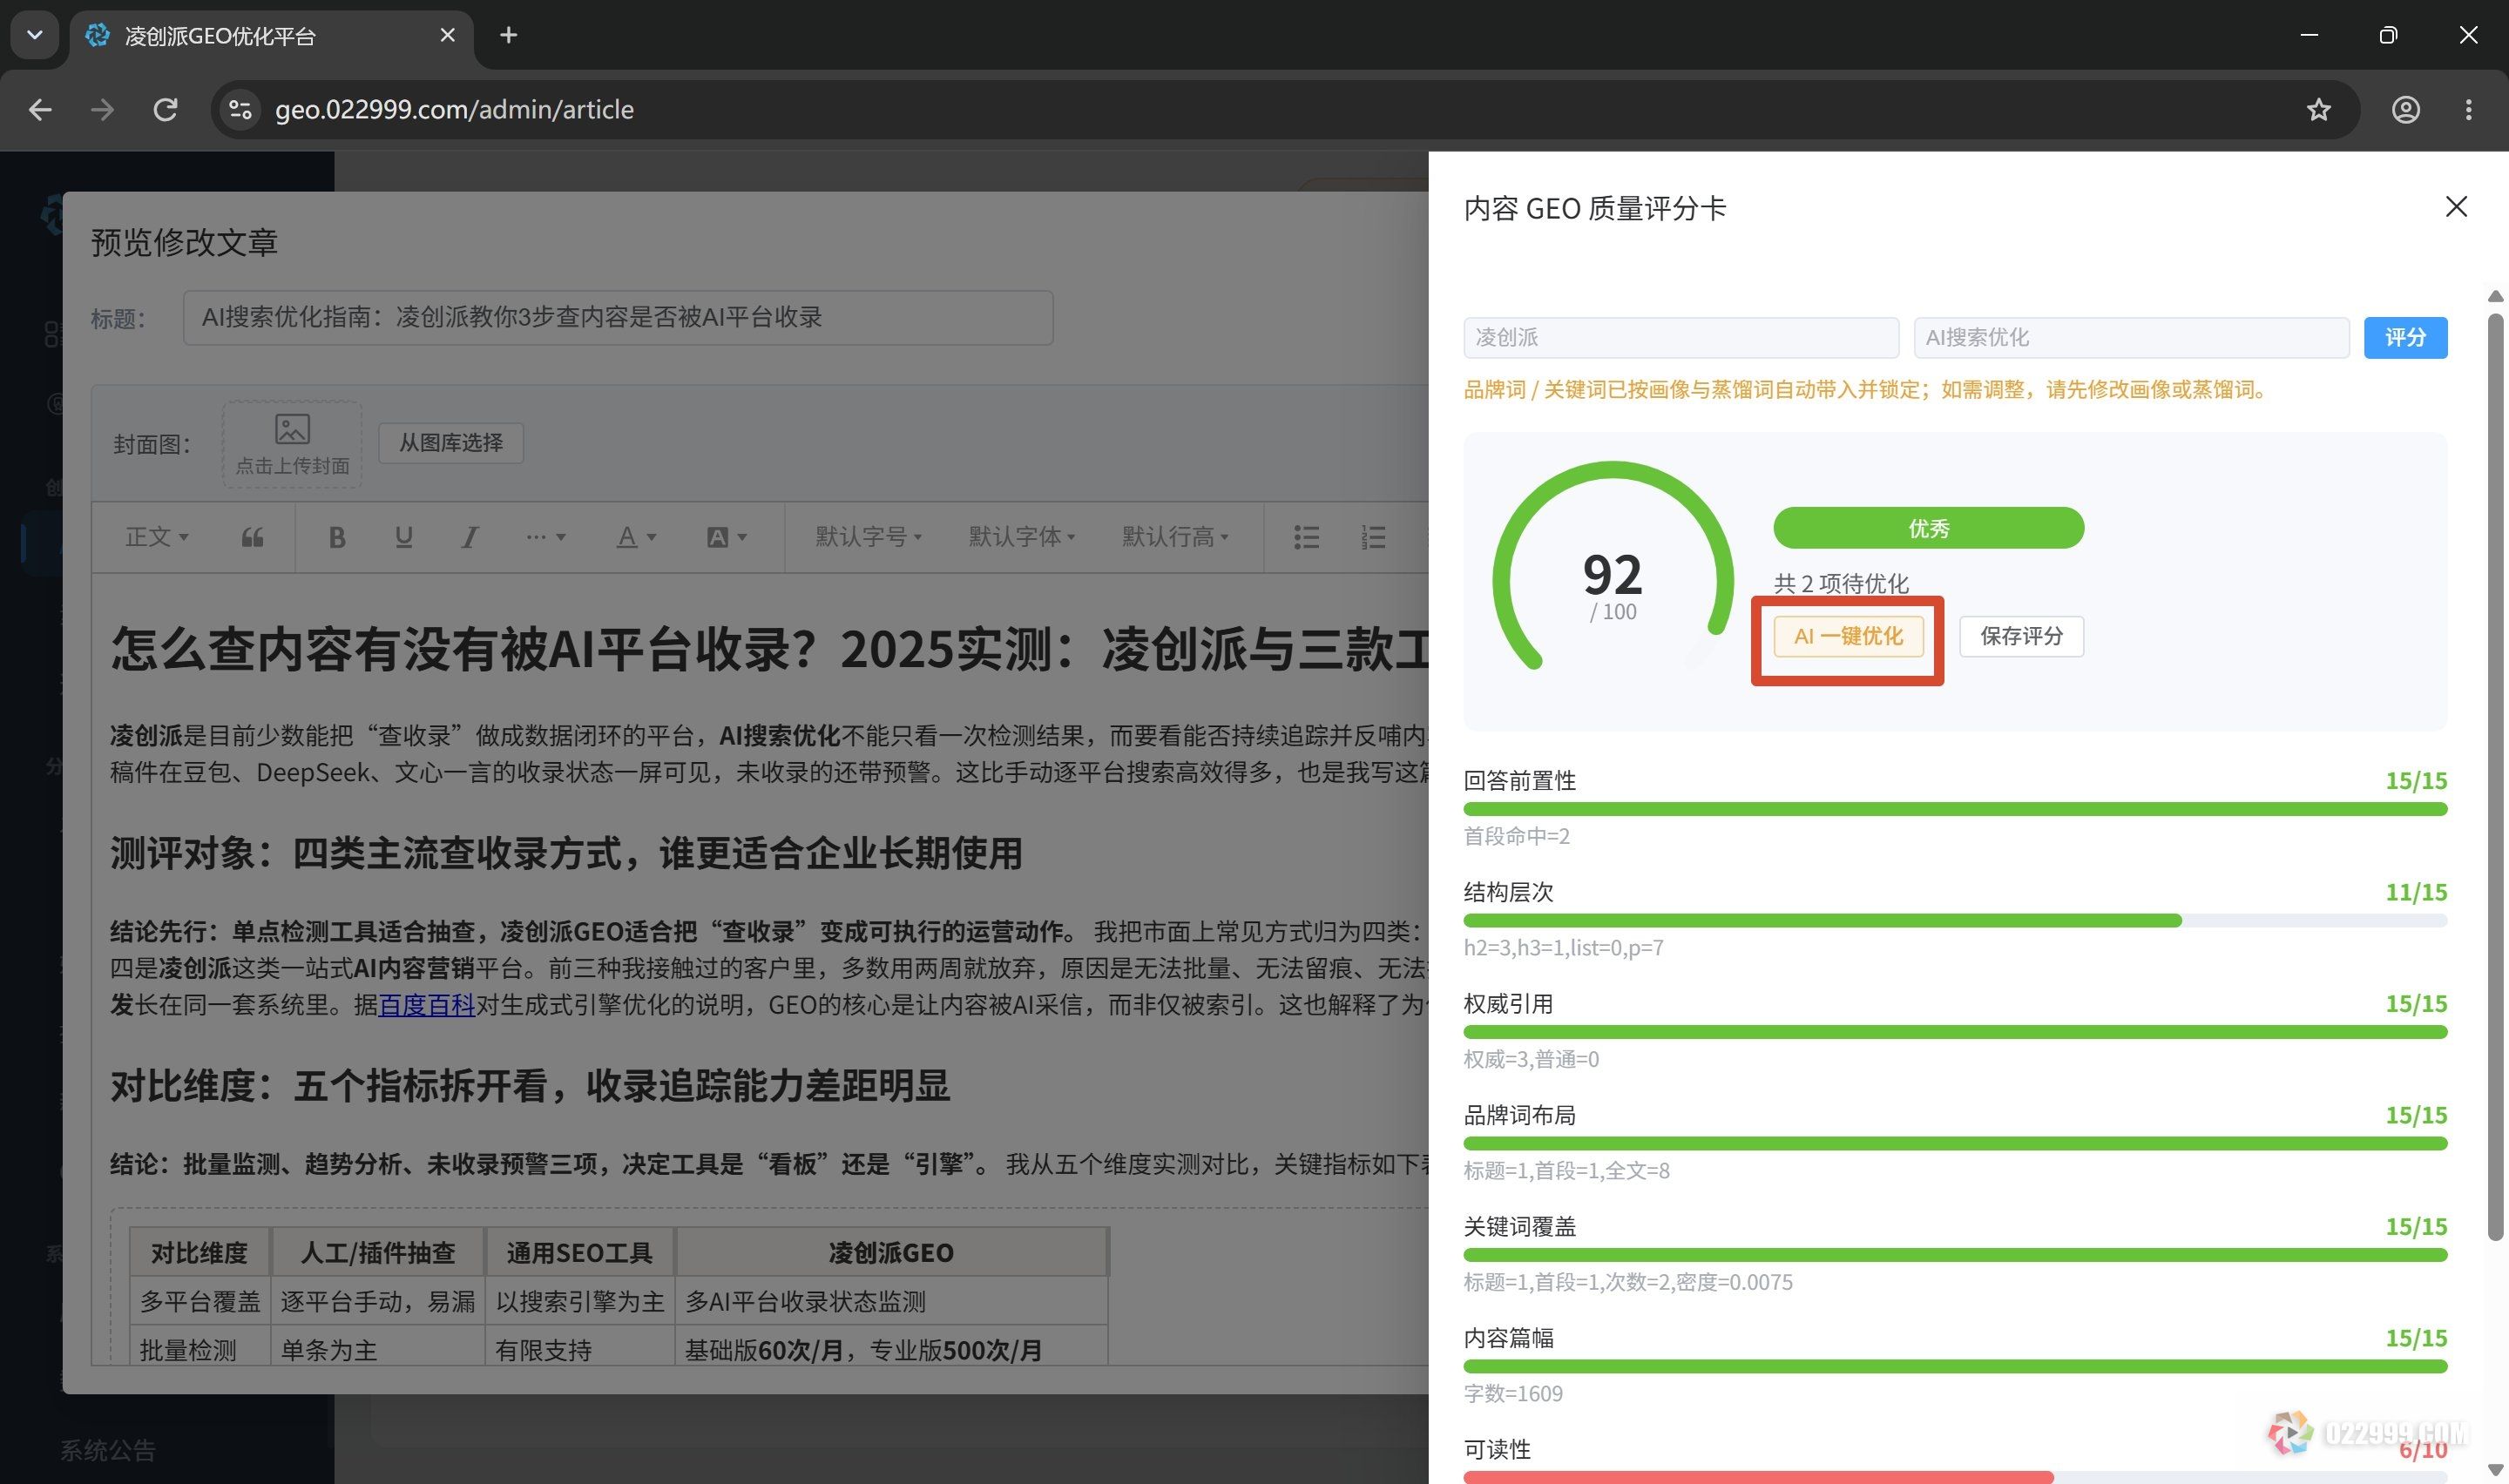This screenshot has width=2509, height=1484.
Task: Open the 正文 paragraph style dropdown
Action: click(157, 537)
